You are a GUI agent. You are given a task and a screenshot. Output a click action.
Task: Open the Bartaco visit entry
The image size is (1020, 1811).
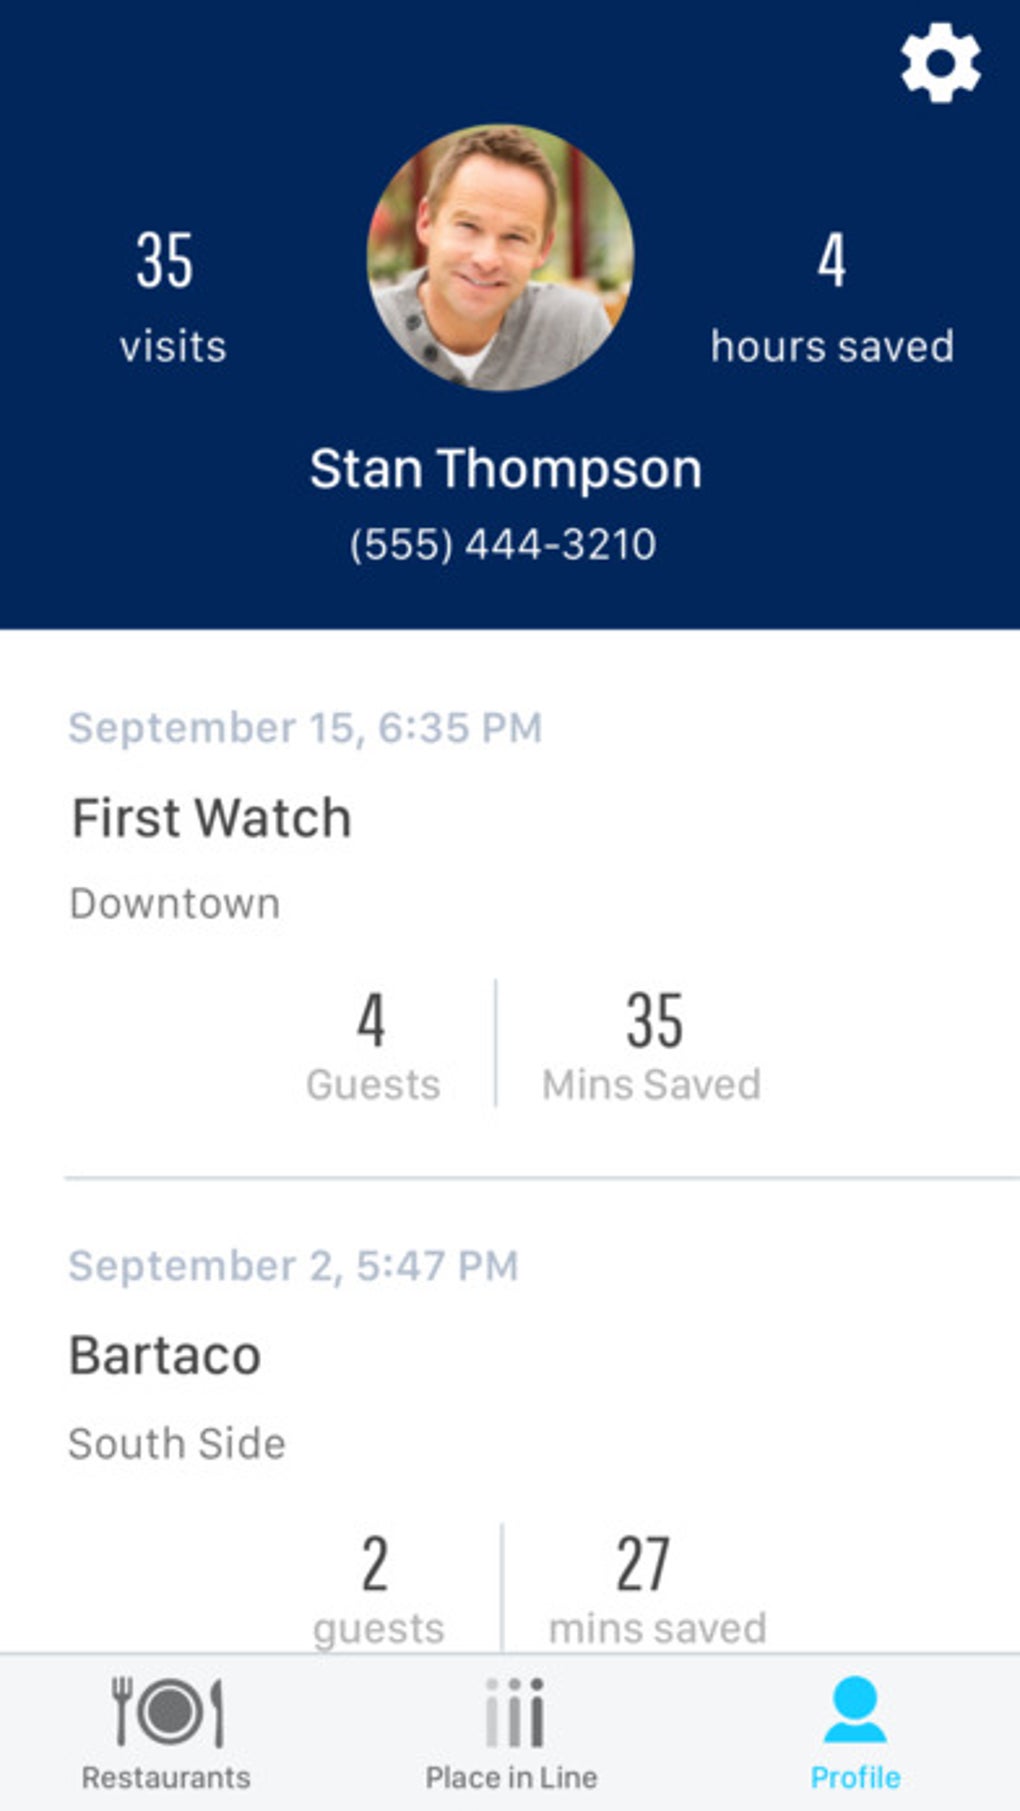(x=165, y=1356)
